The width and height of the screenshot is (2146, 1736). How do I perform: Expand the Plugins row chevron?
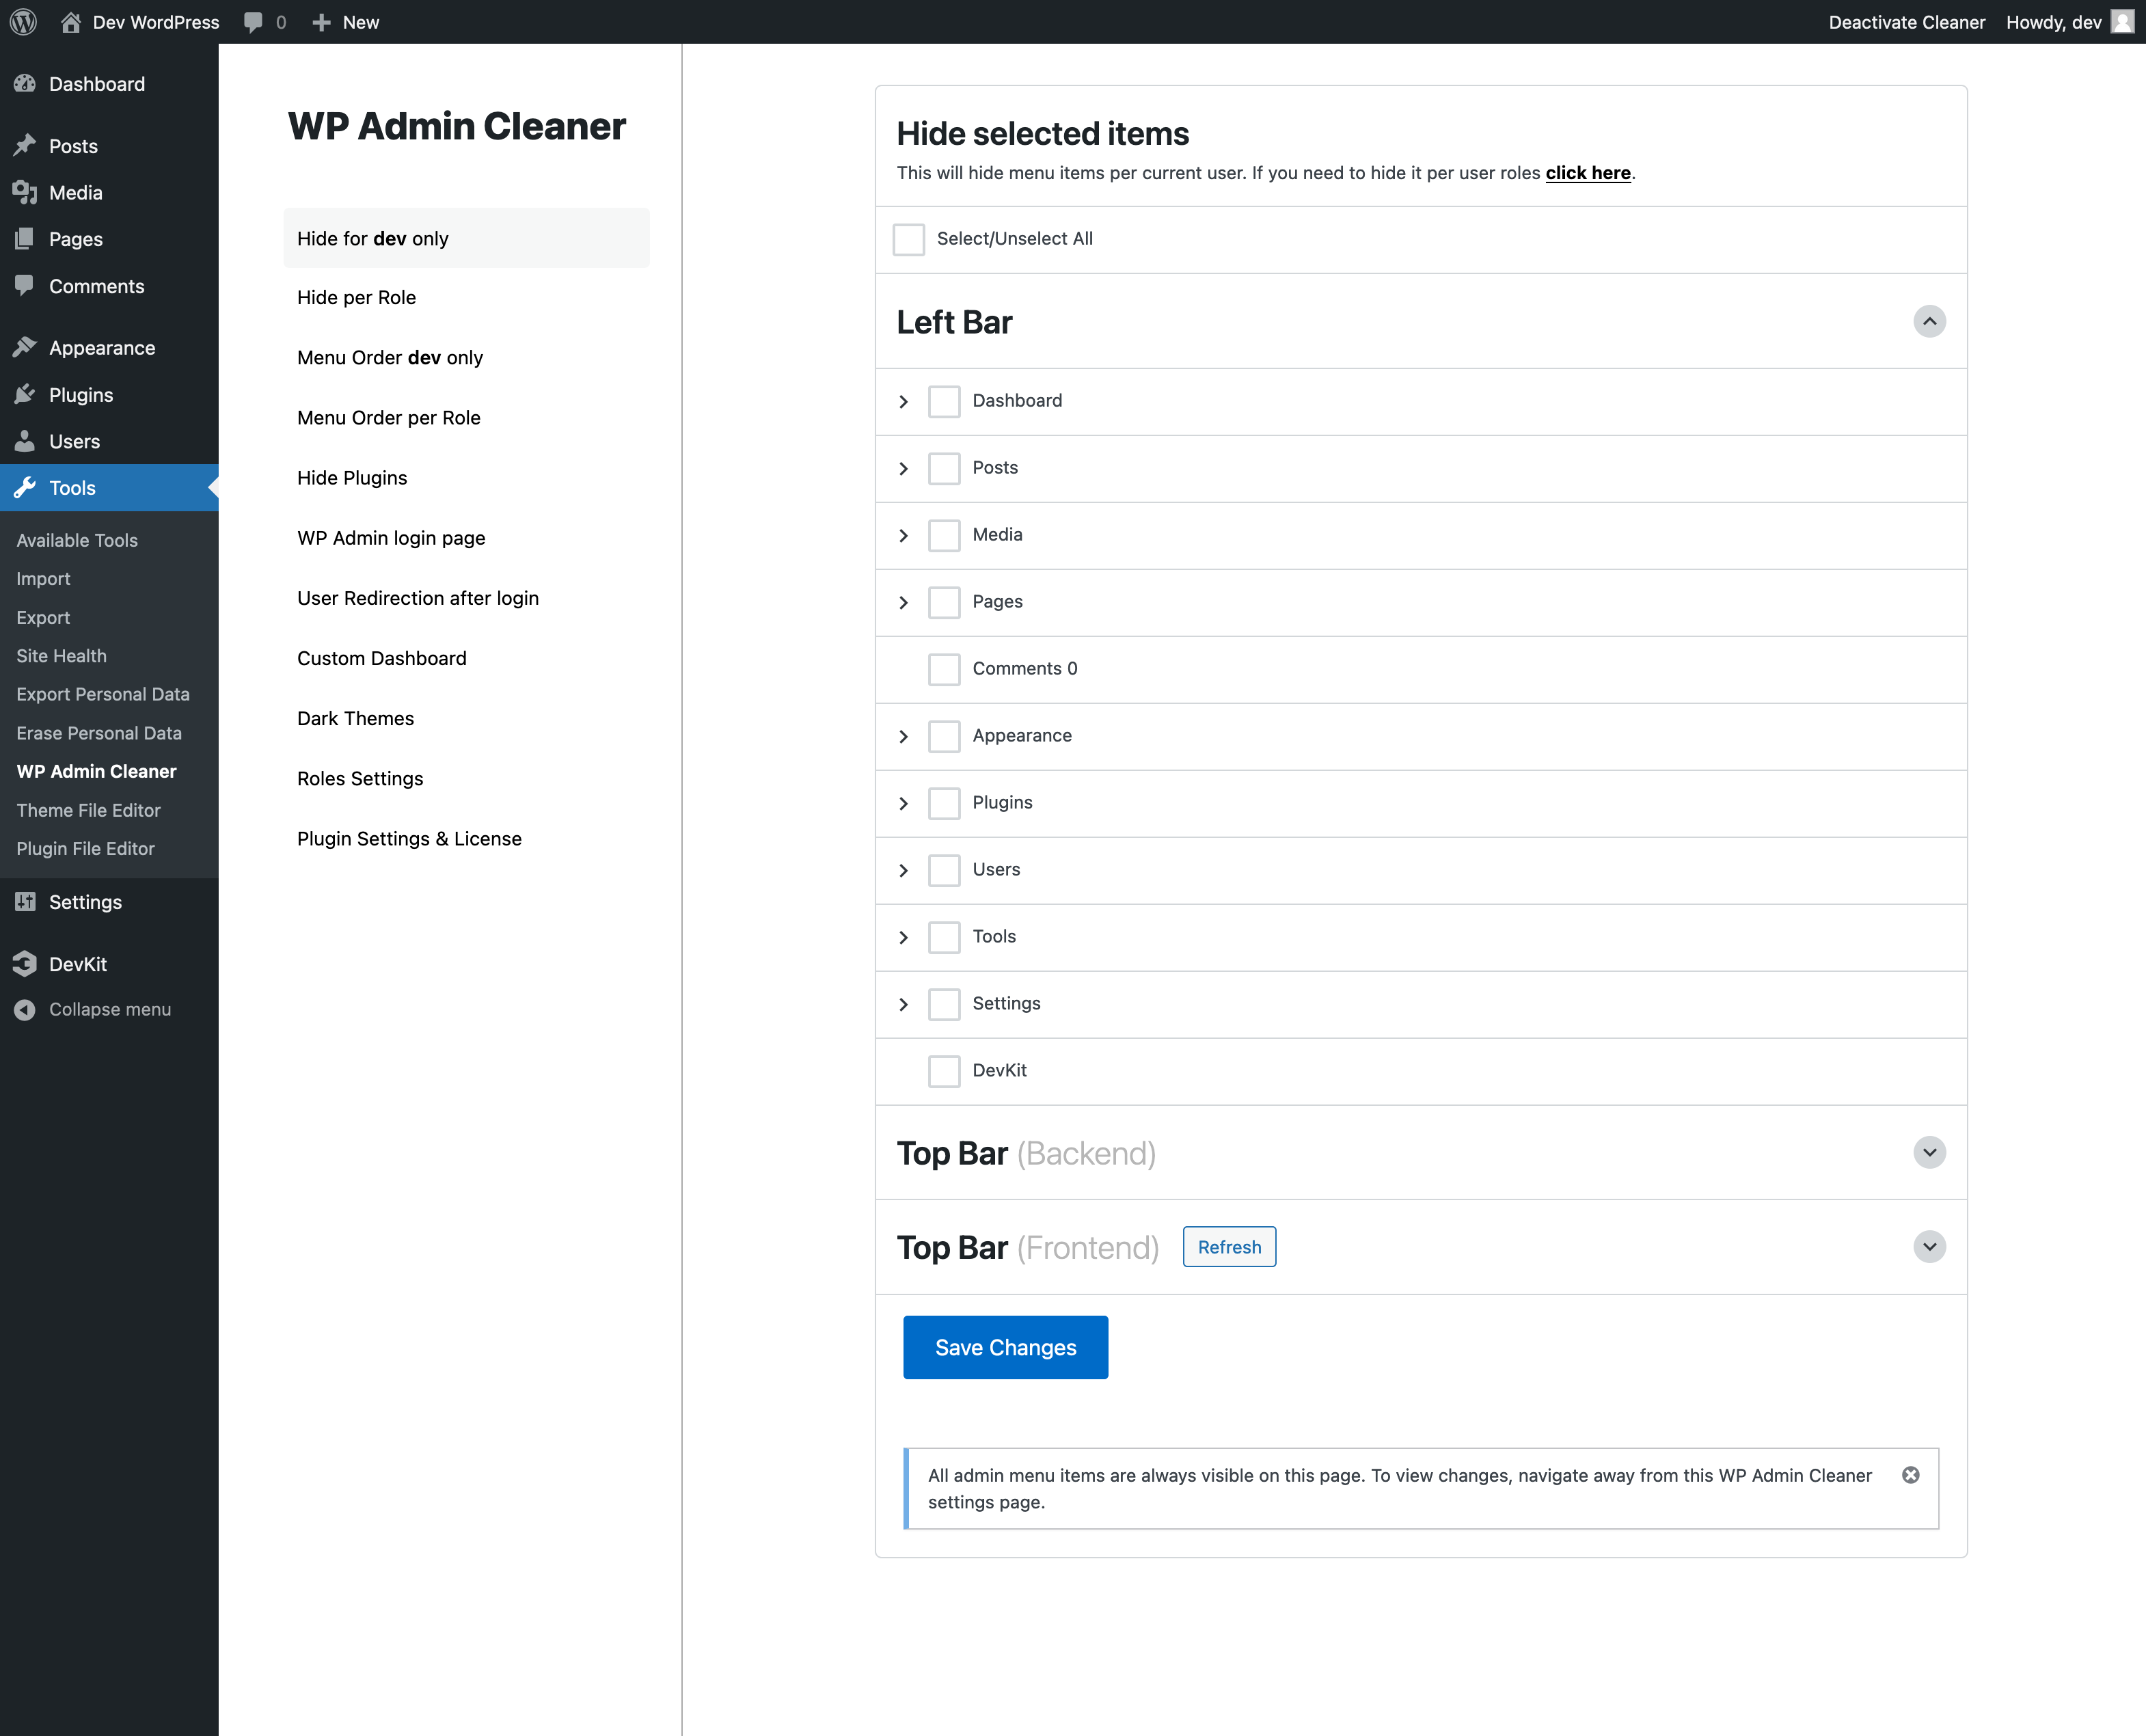pyautogui.click(x=904, y=803)
